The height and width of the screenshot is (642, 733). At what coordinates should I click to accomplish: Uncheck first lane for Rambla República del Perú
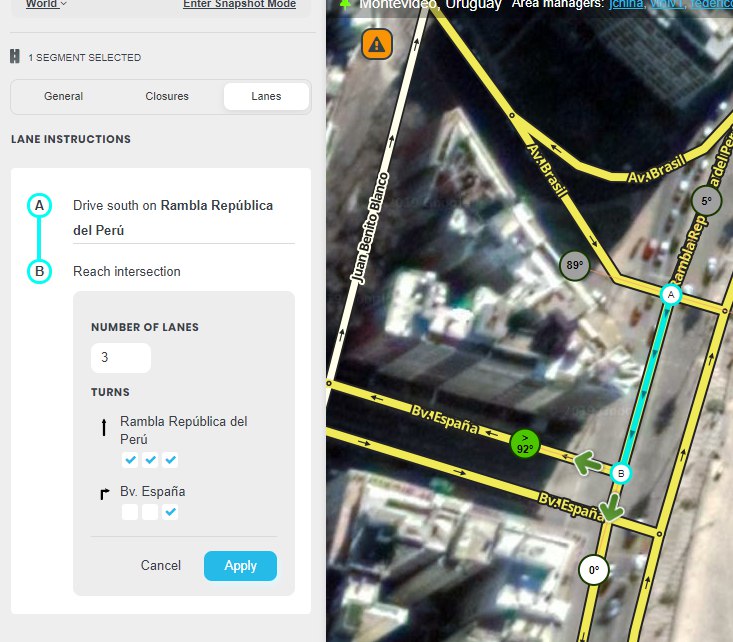coord(130,460)
